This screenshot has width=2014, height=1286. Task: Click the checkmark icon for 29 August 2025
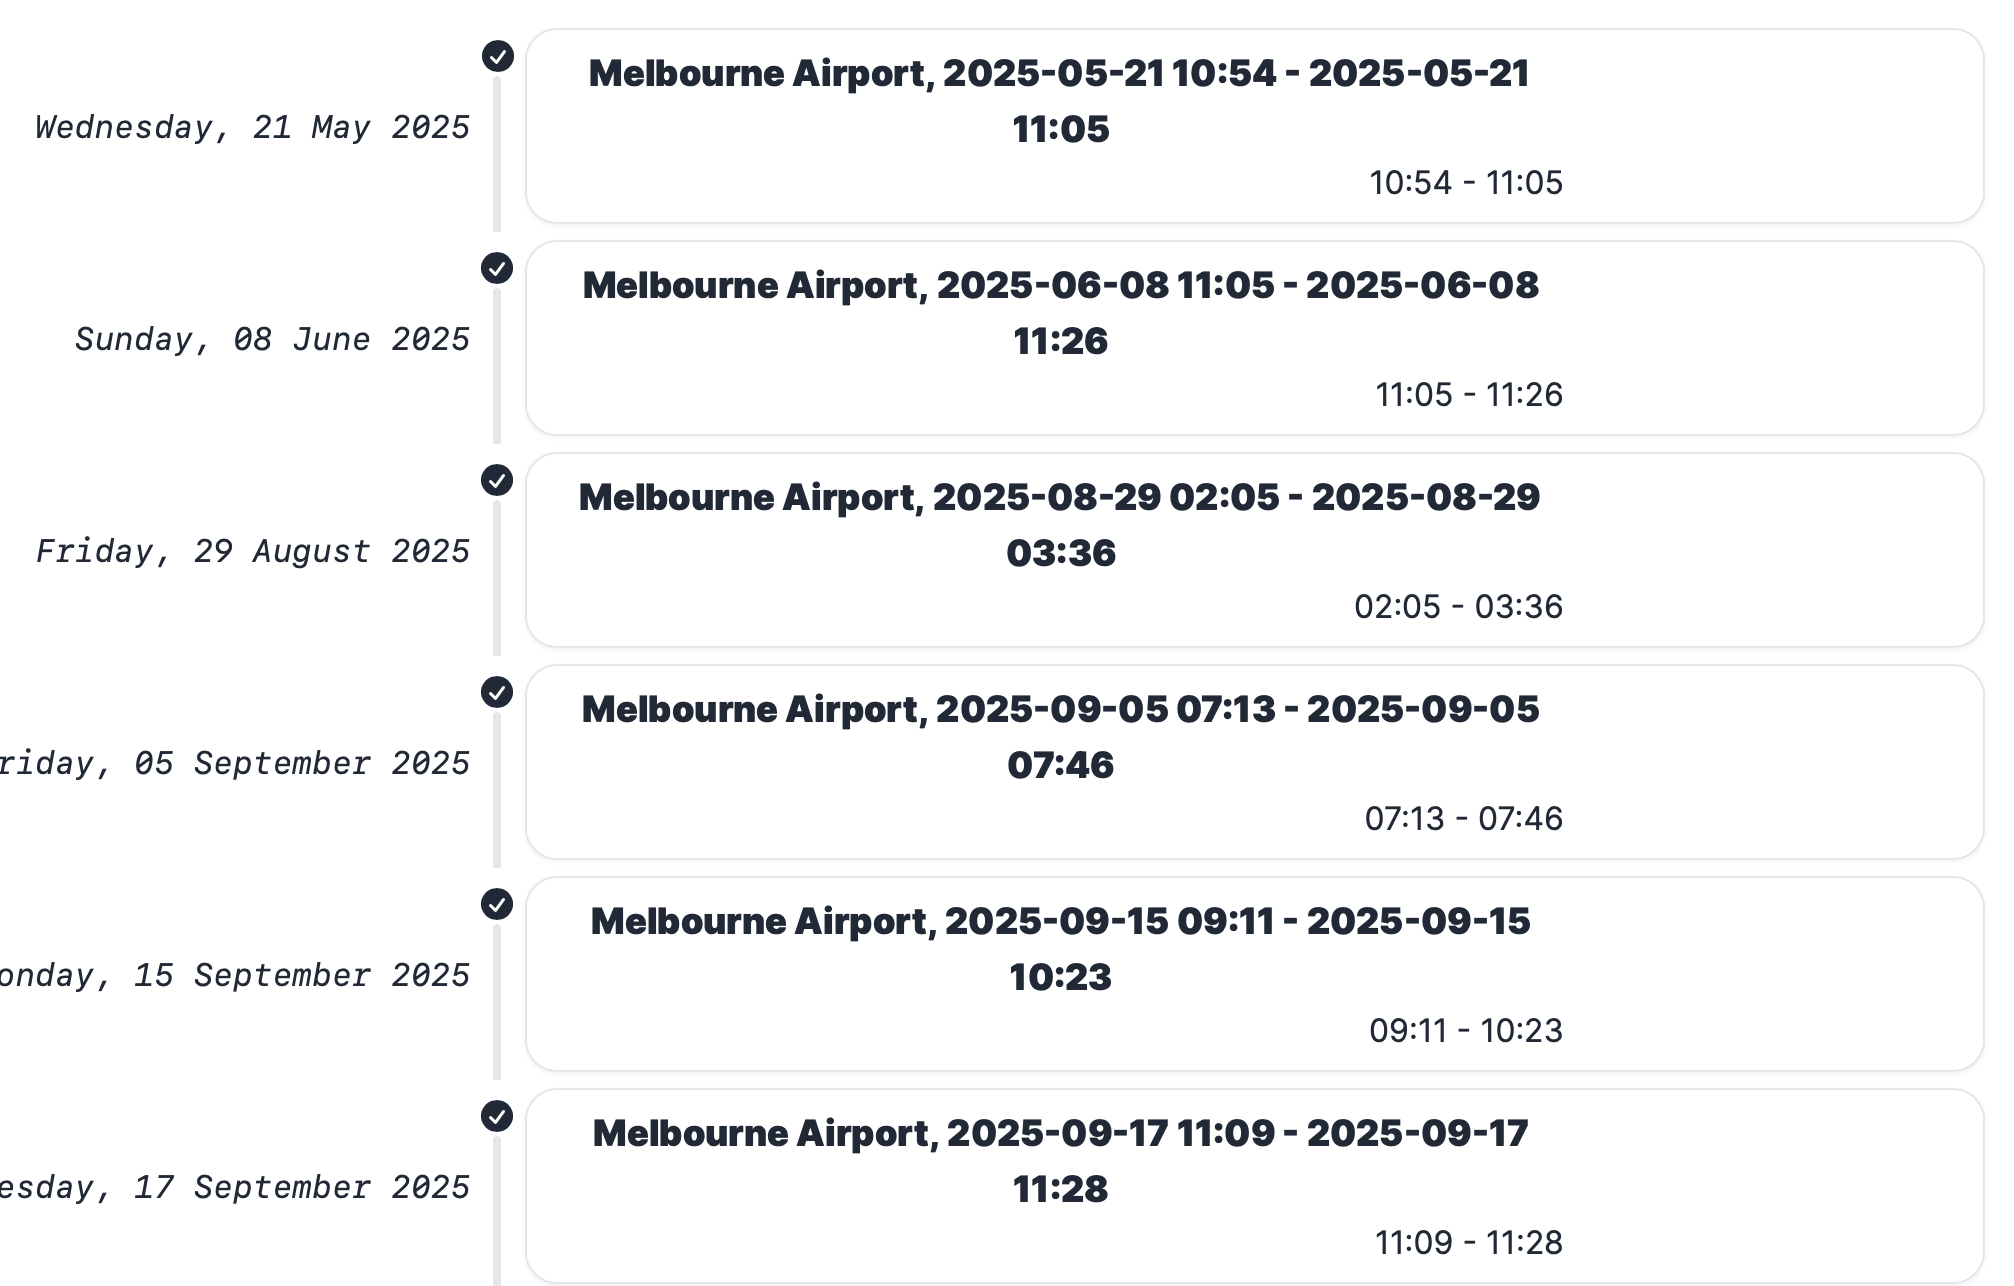497,480
